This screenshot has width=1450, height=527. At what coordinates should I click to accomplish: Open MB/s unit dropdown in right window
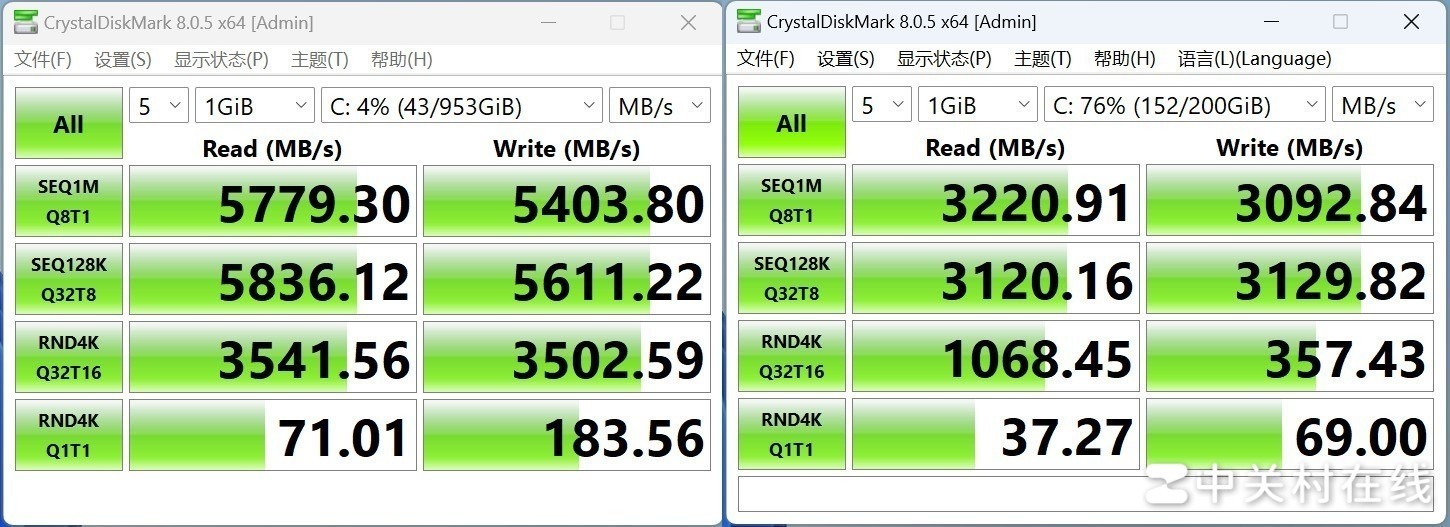[1383, 105]
